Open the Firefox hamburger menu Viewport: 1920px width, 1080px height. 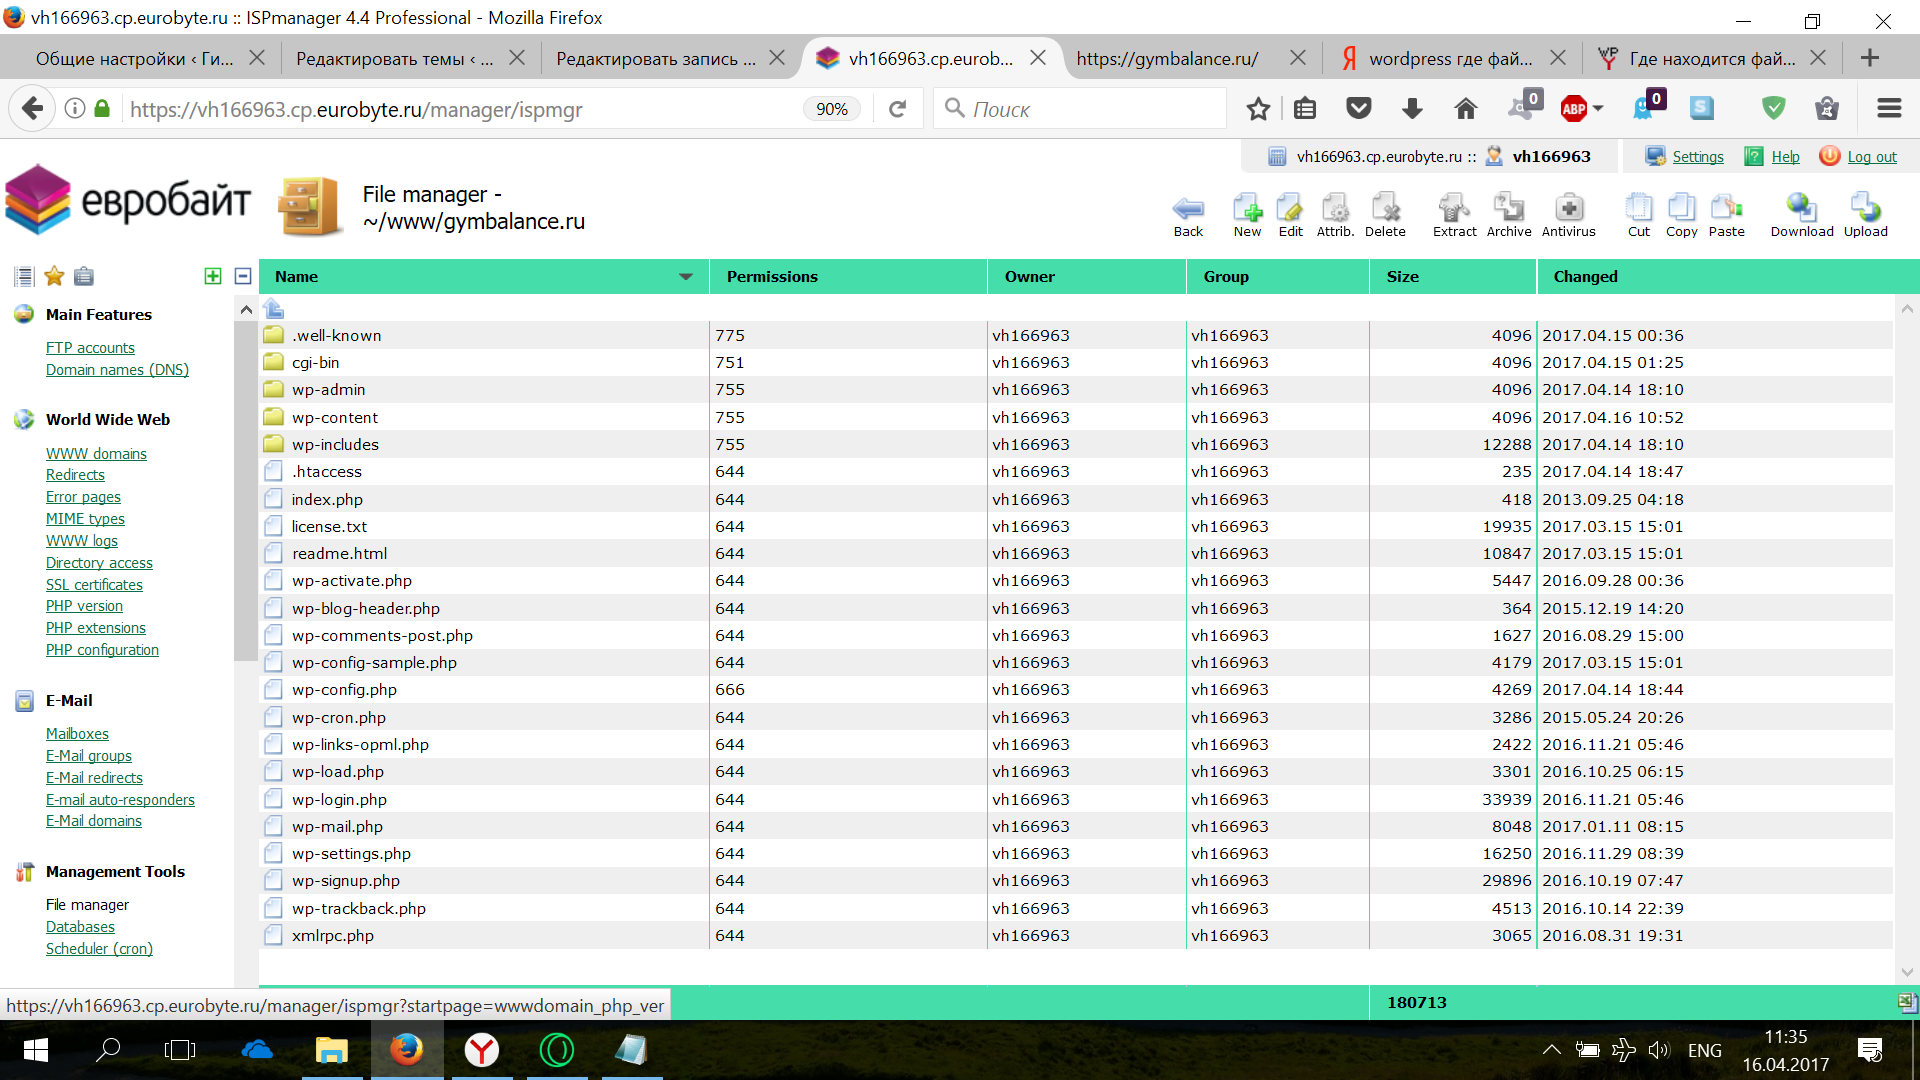[x=1889, y=109]
